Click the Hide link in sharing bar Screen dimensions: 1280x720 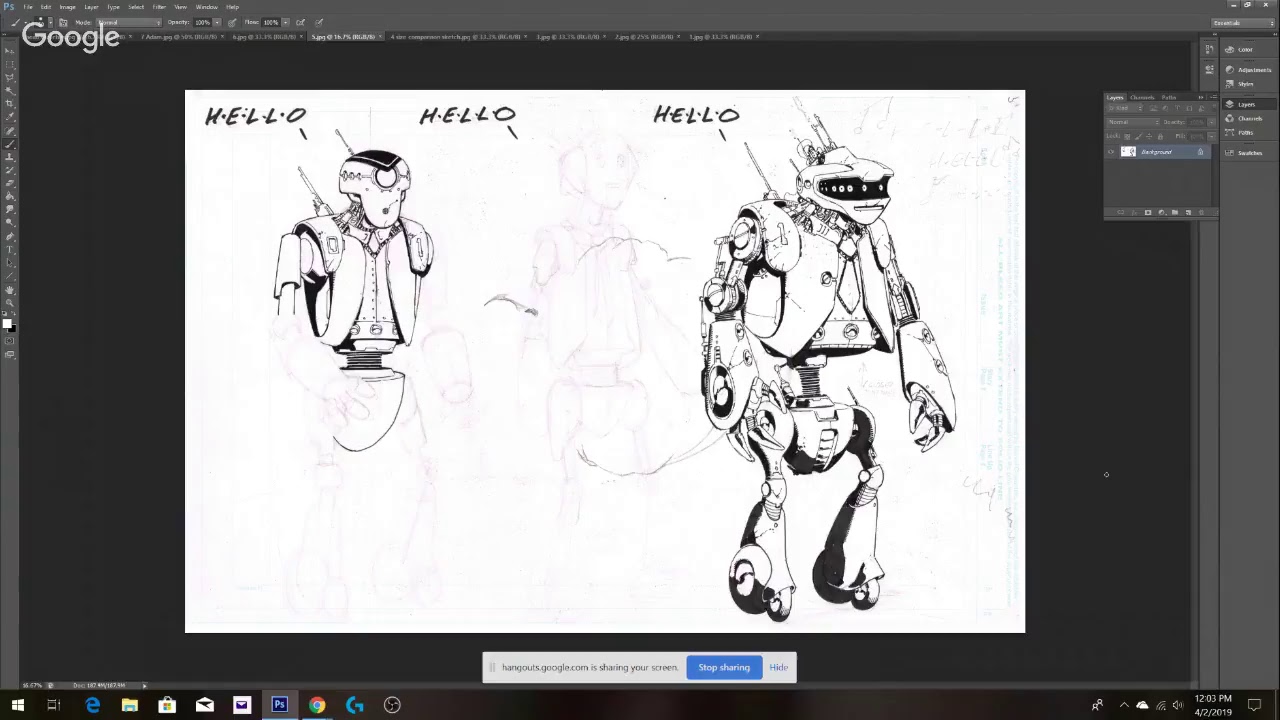pos(778,667)
